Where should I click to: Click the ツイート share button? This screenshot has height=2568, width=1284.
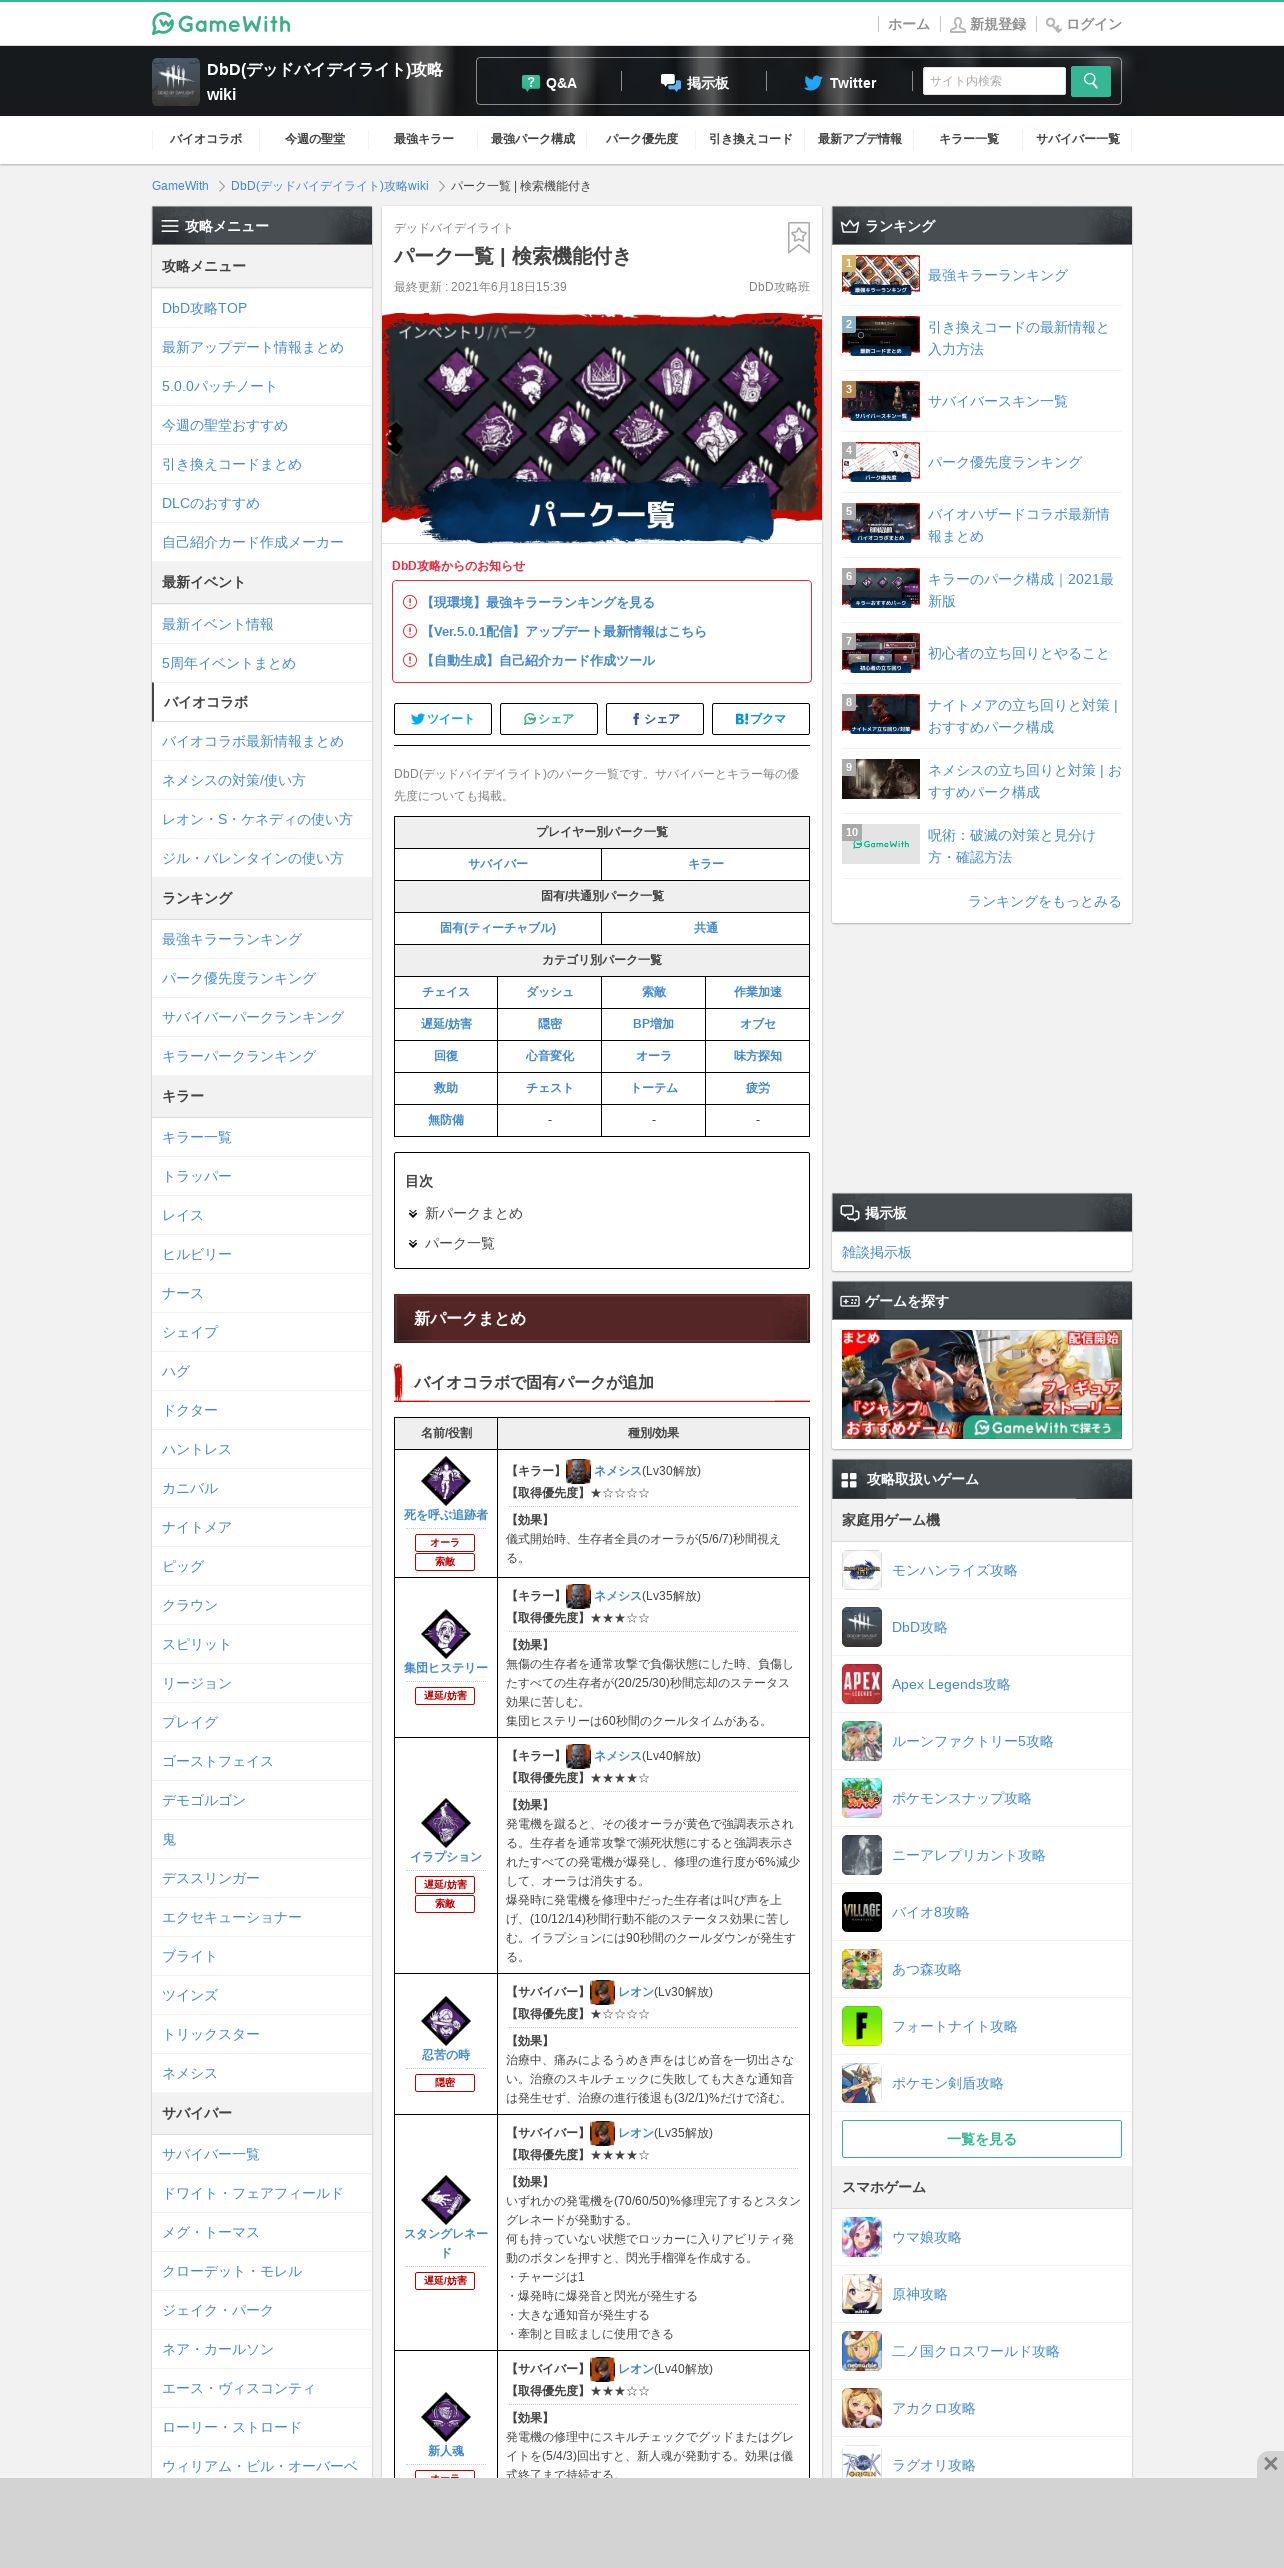(442, 719)
